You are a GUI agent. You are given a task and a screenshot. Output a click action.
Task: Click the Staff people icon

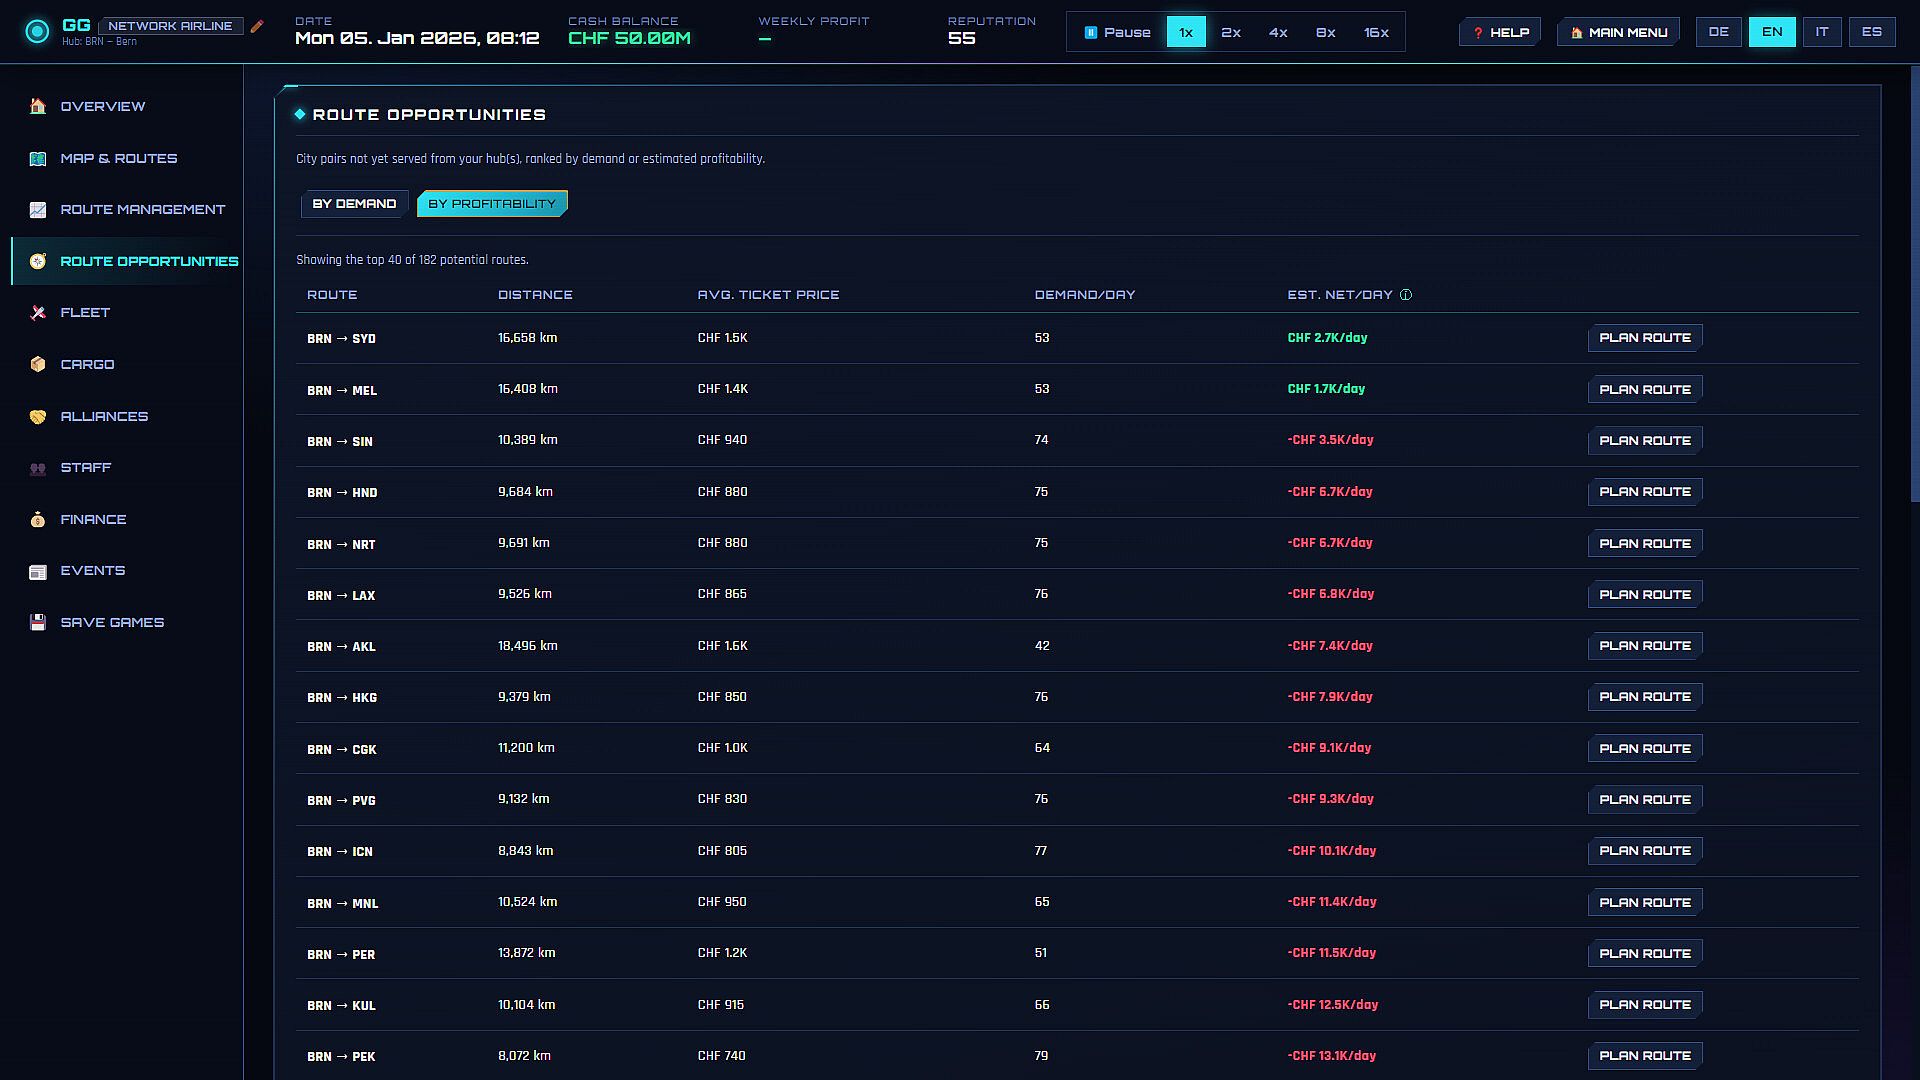pos(38,467)
